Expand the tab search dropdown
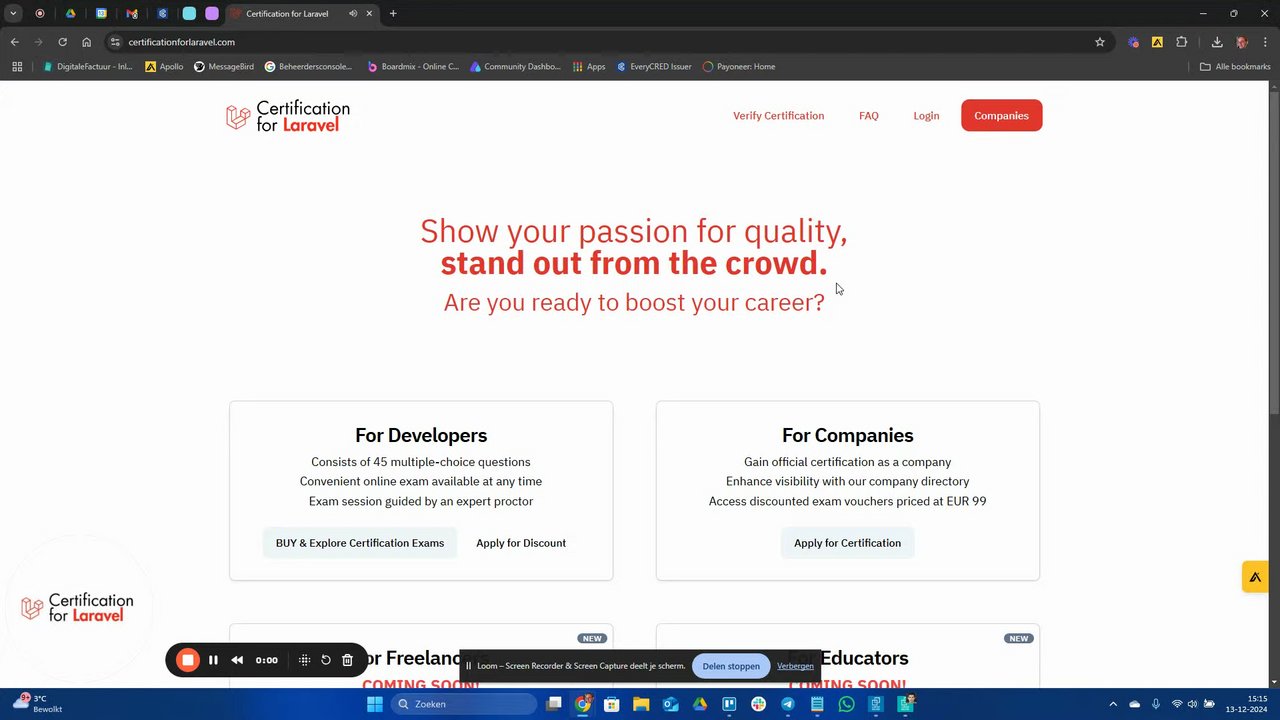Viewport: 1280px width, 720px height. pos(13,14)
